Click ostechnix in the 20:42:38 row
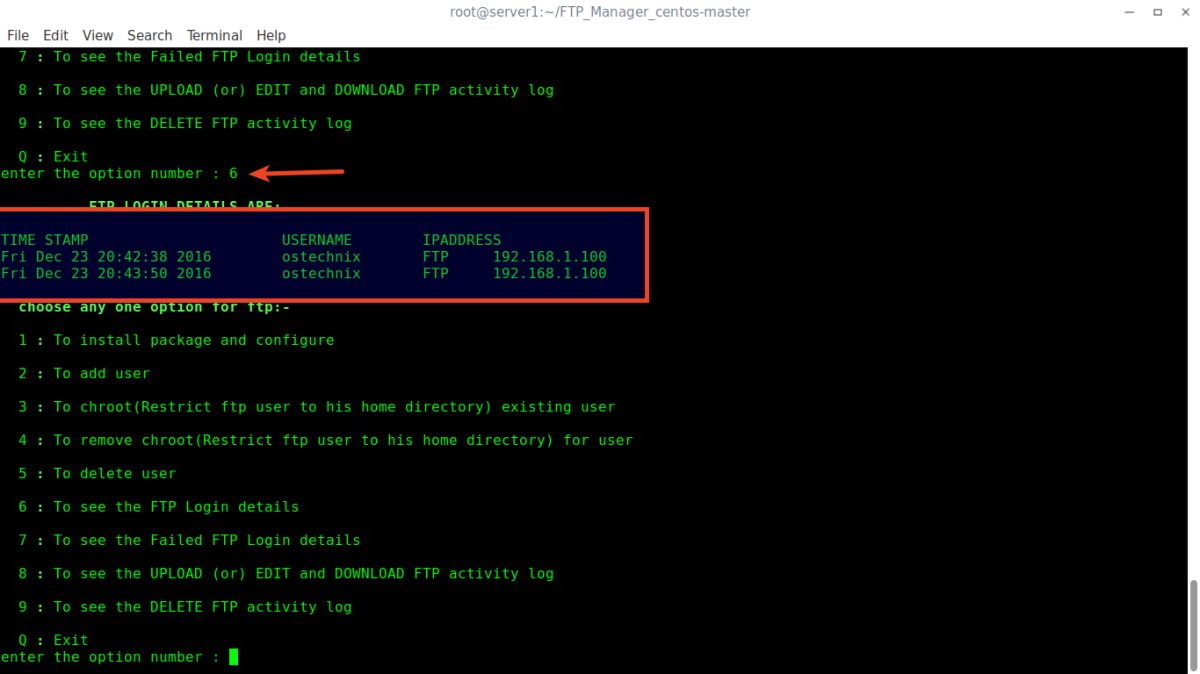This screenshot has width=1200, height=674. pos(321,256)
